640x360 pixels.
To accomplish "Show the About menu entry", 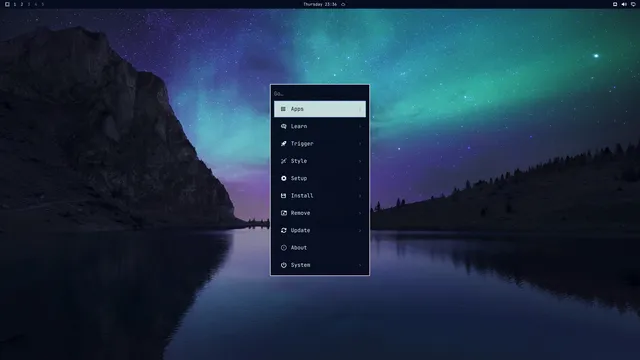I will (x=320, y=248).
